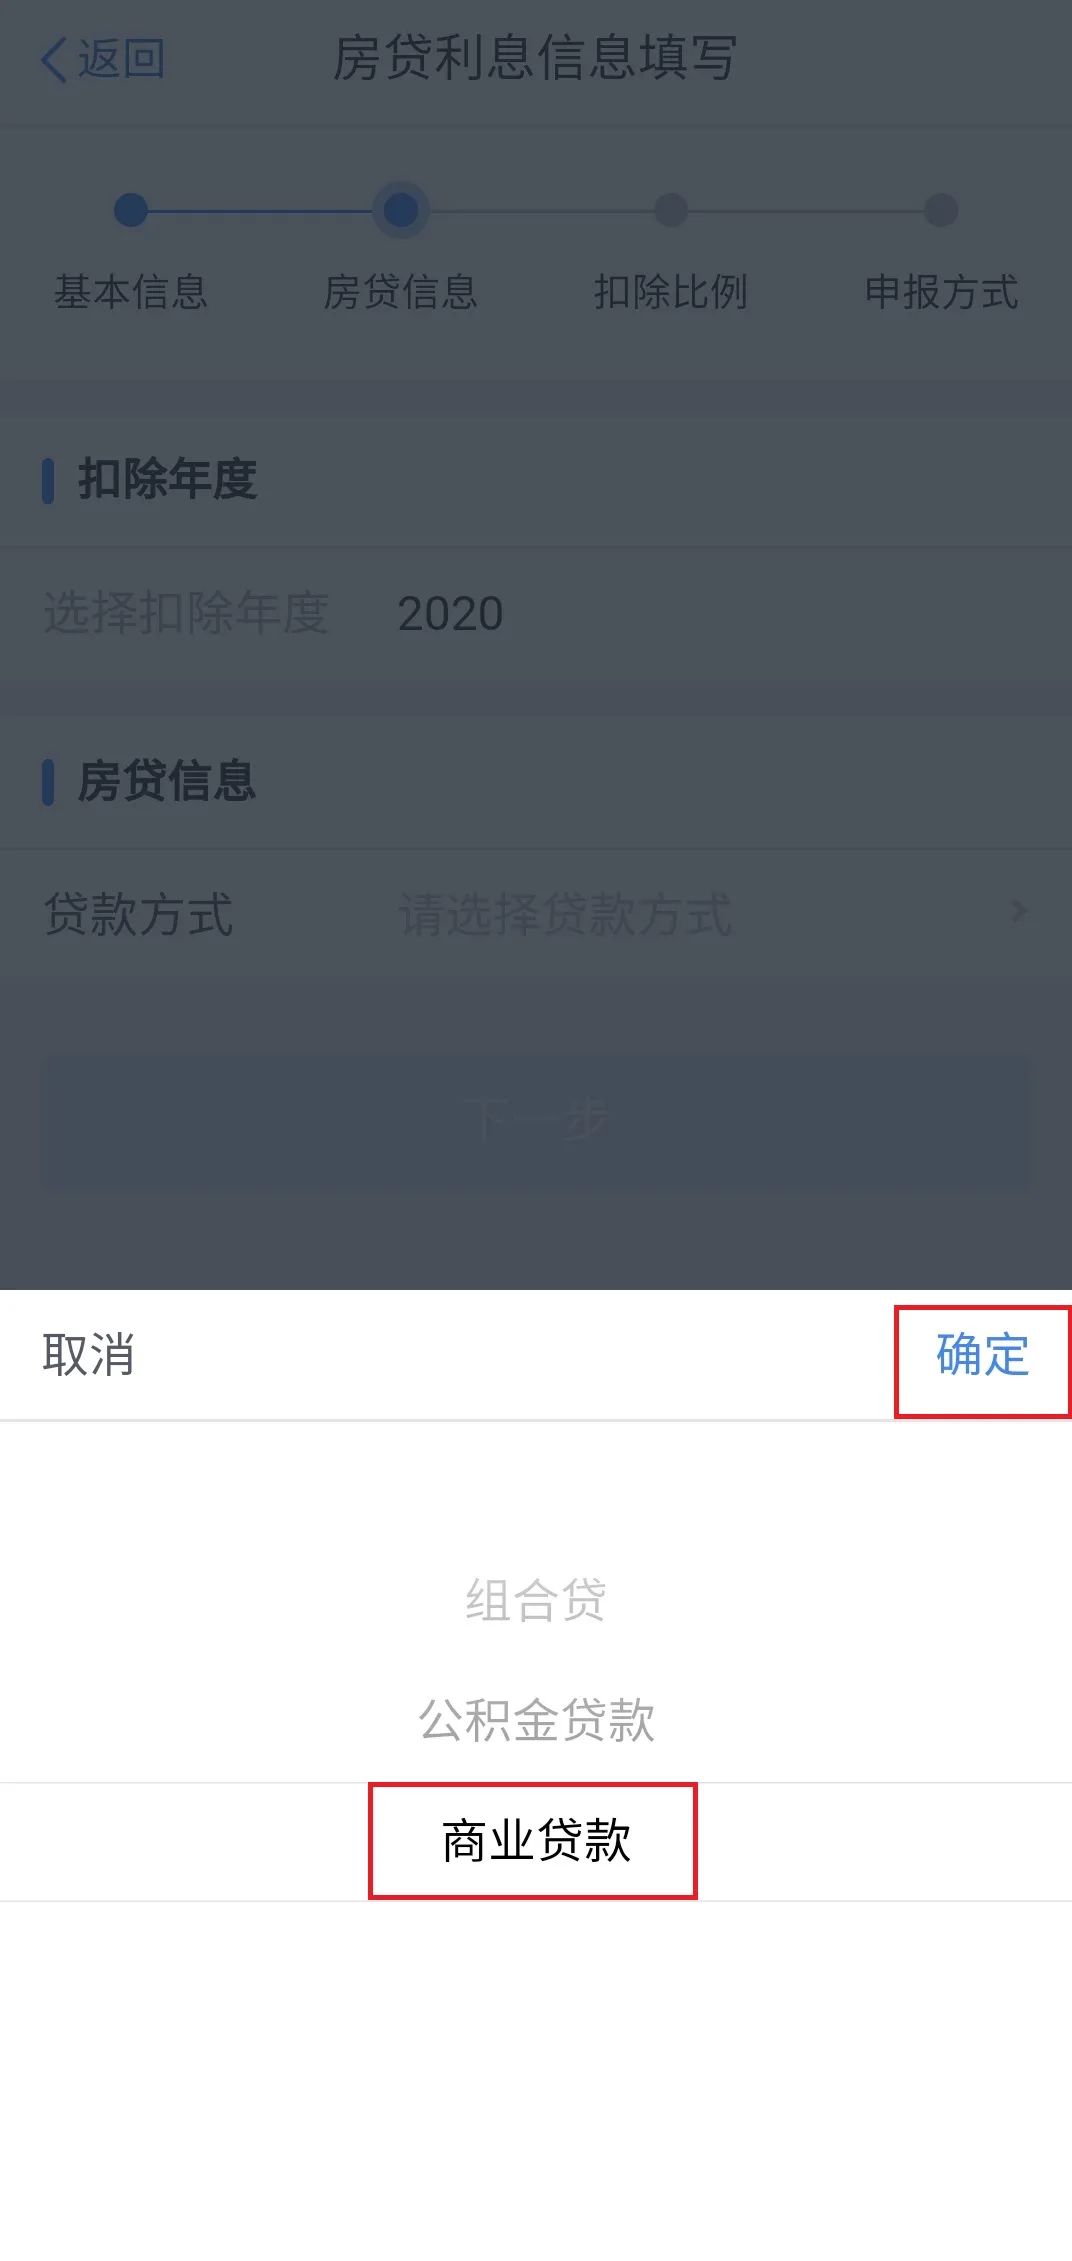Click the 房贷利息信息填写 page title

(535, 58)
